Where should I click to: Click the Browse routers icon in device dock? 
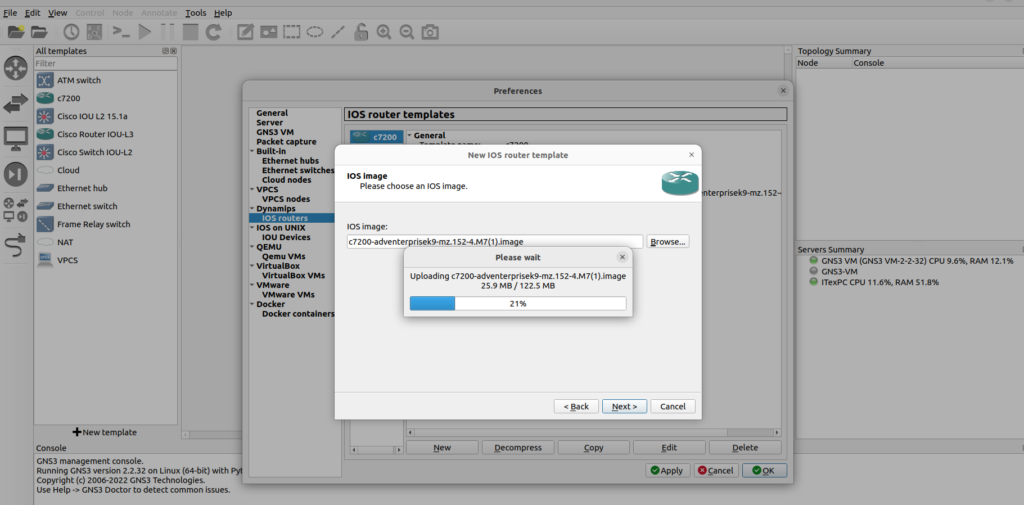16,68
